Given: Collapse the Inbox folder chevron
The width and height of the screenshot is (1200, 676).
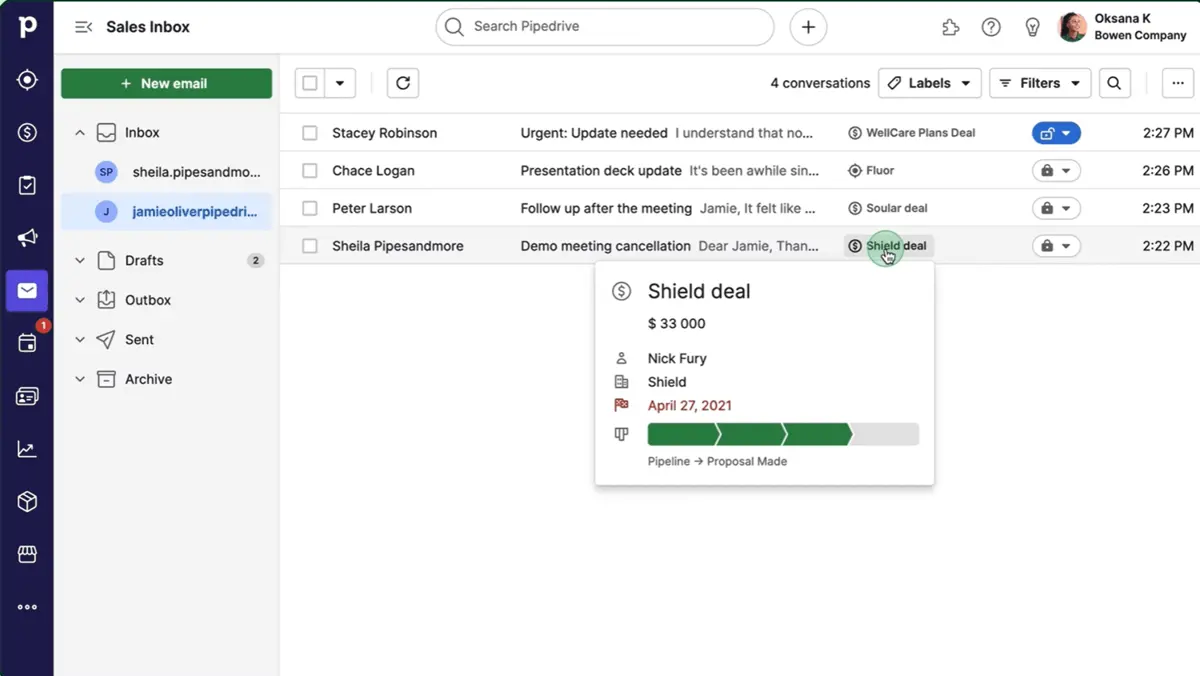Looking at the screenshot, I should coord(80,132).
